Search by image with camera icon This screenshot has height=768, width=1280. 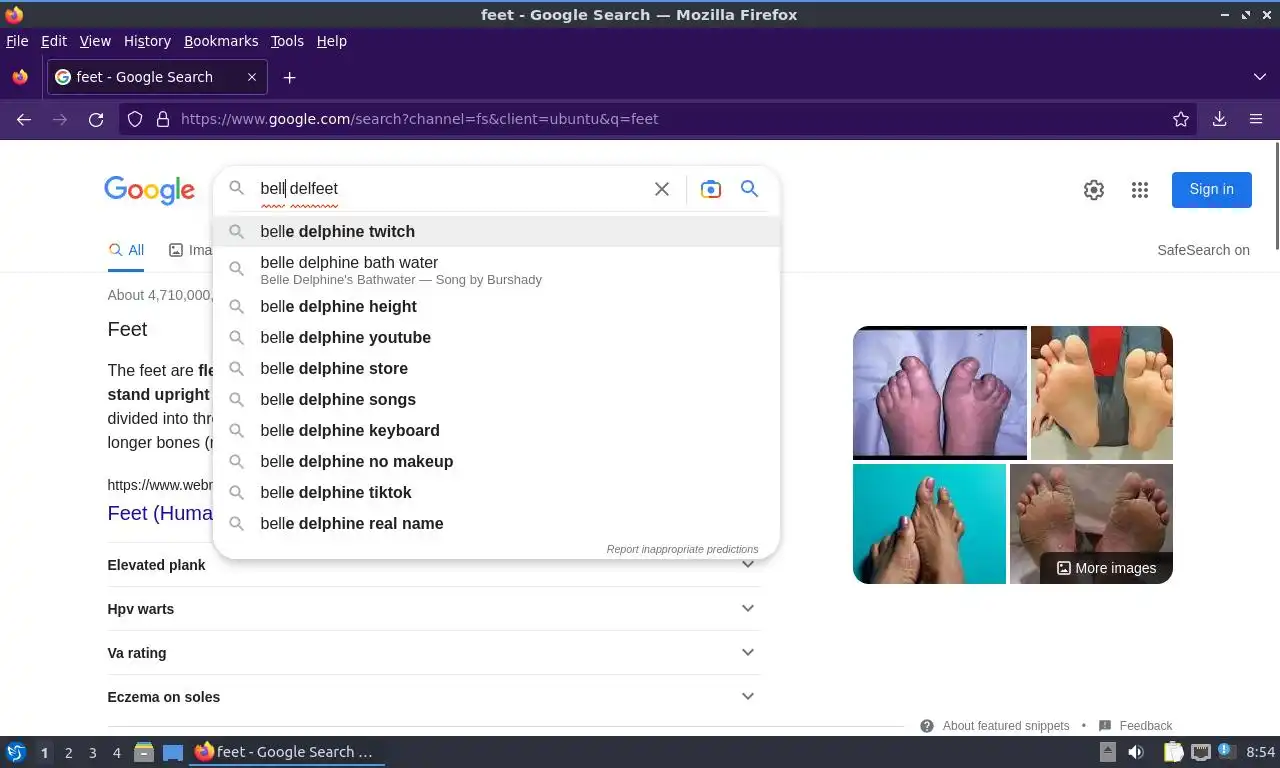point(711,189)
